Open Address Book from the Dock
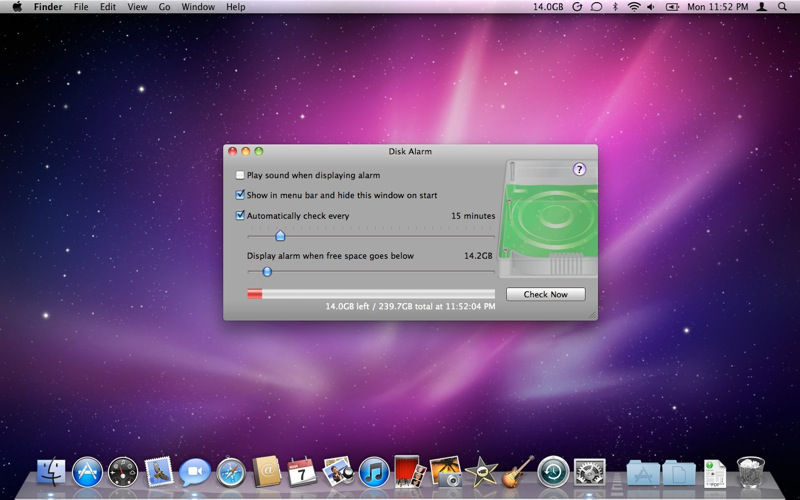Image resolution: width=800 pixels, height=500 pixels. coord(266,471)
